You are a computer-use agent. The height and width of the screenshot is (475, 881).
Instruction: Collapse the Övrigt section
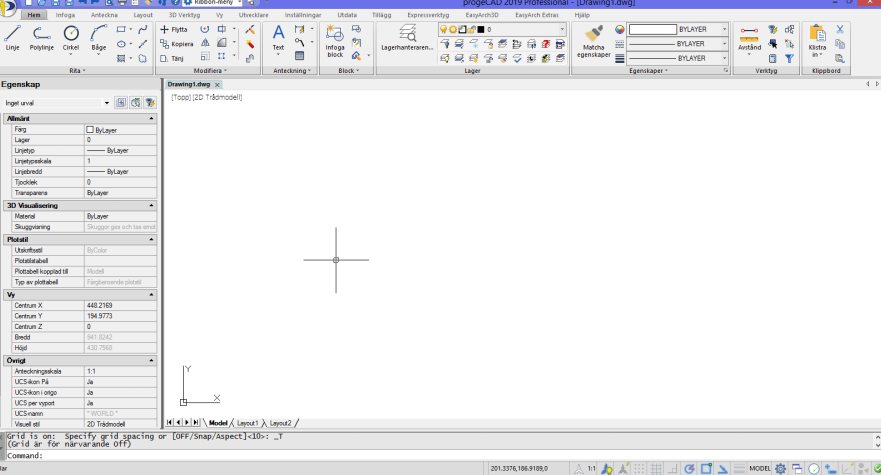151,360
